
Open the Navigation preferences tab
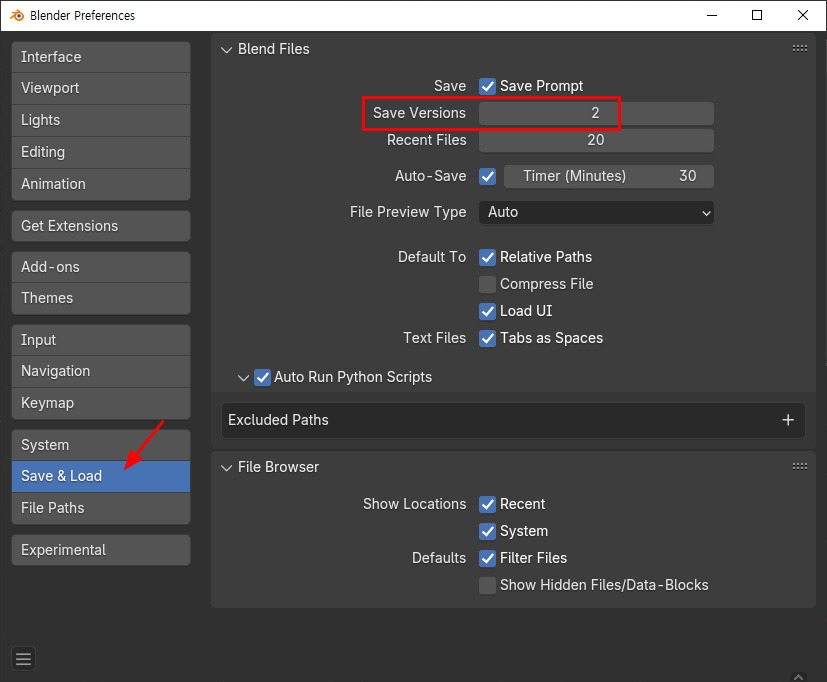(x=101, y=371)
